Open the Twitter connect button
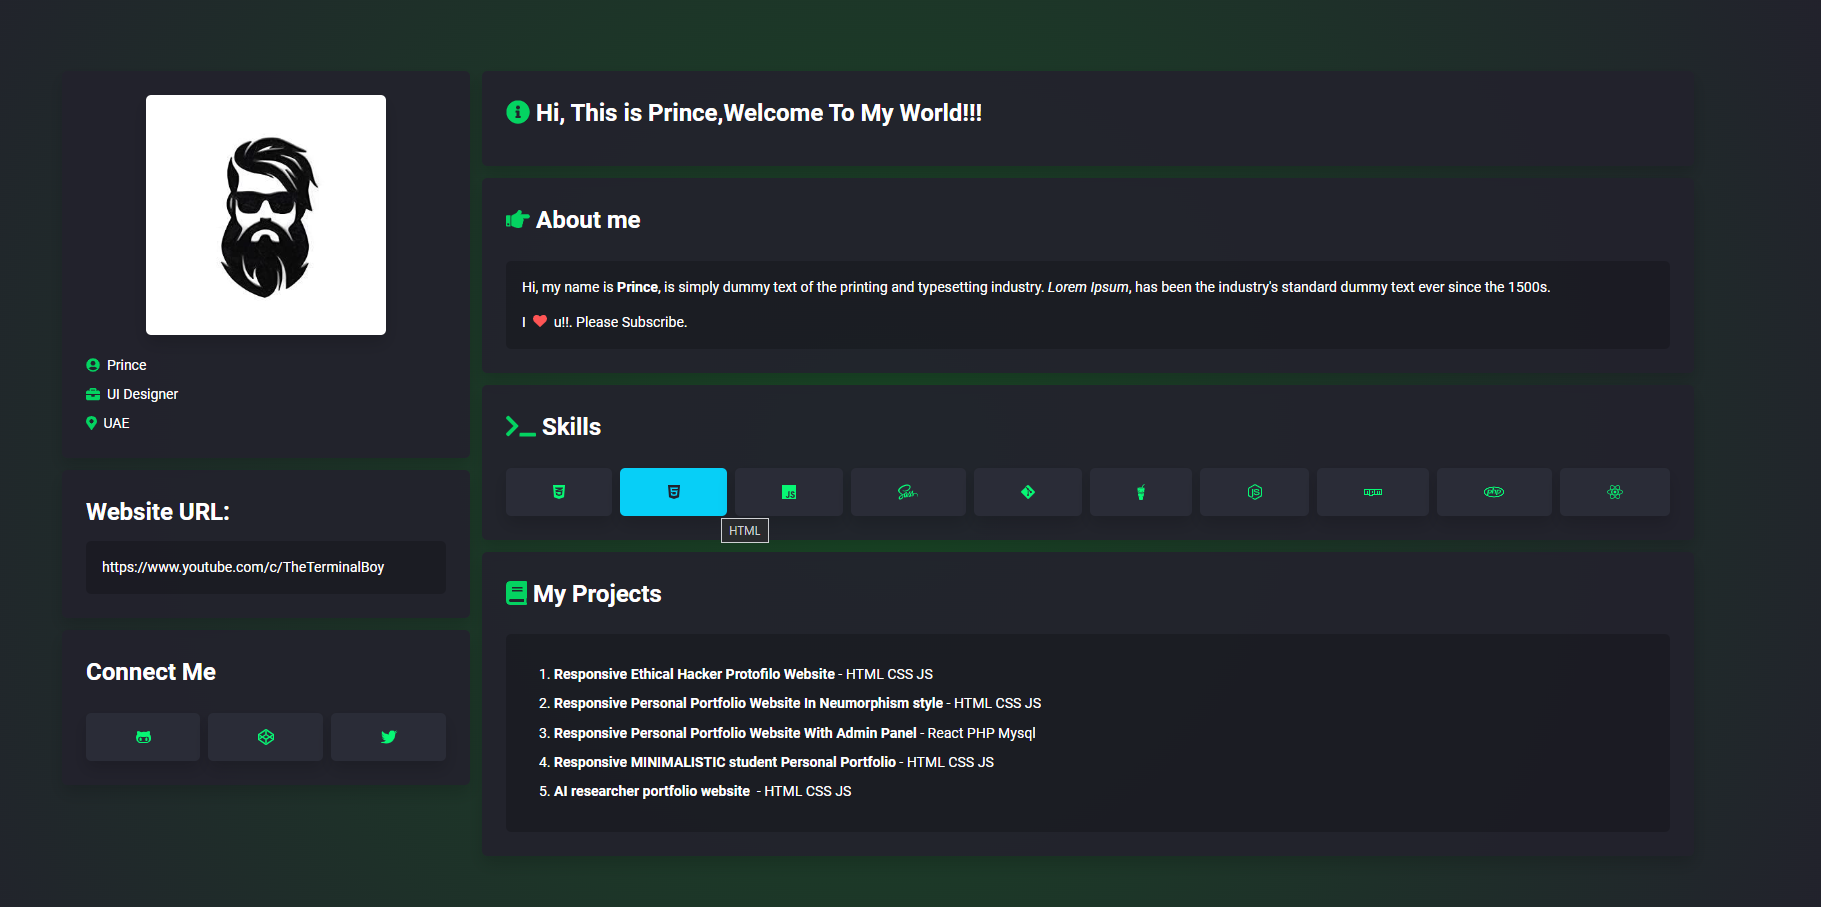 click(x=389, y=737)
